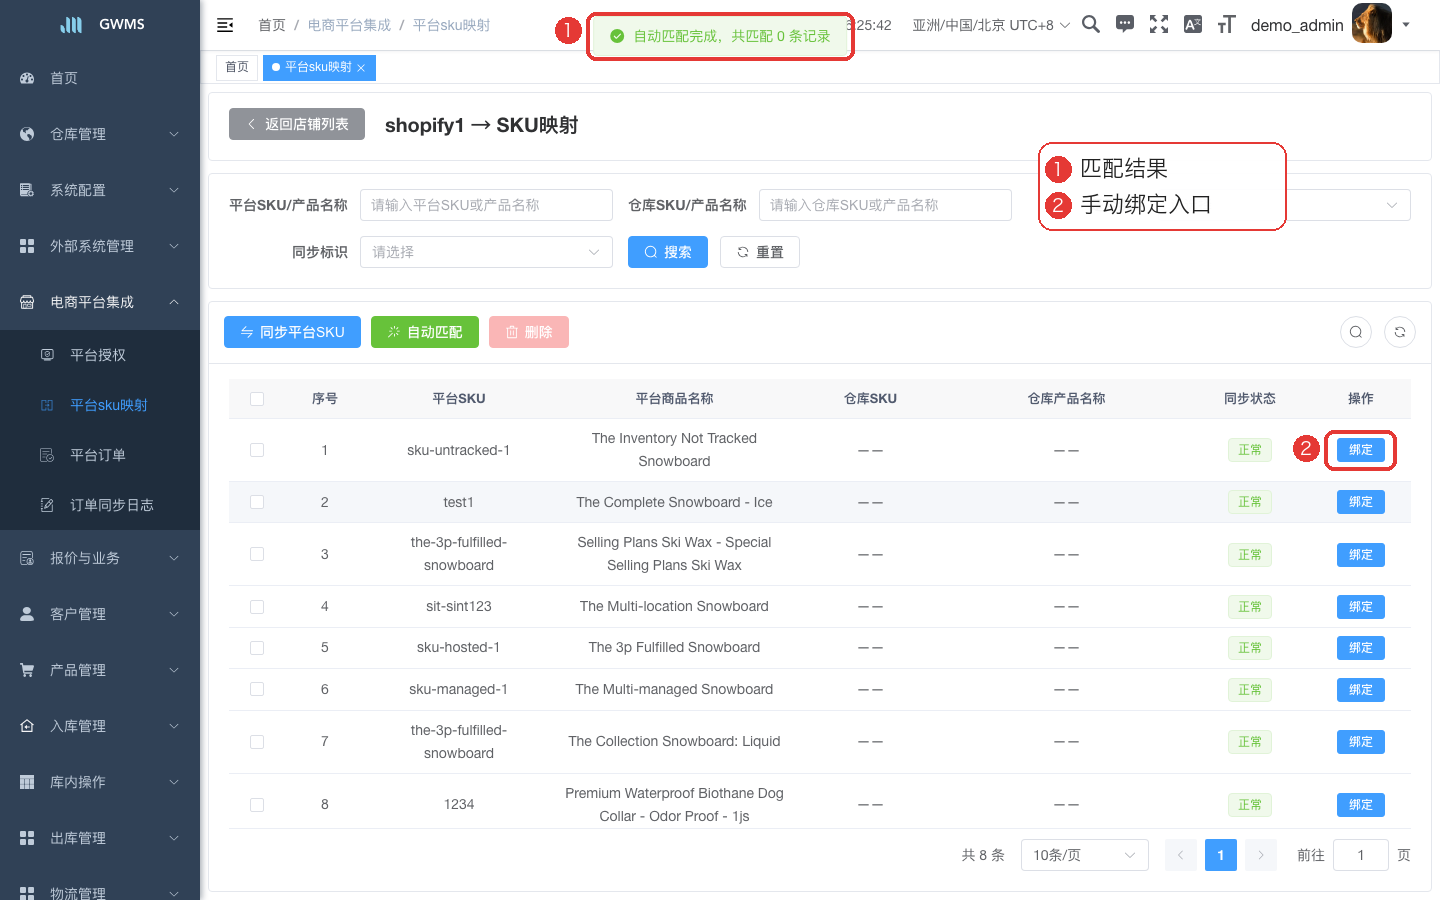Focus the 平台SKU/产品名称 input field
The image size is (1440, 900).
[486, 205]
